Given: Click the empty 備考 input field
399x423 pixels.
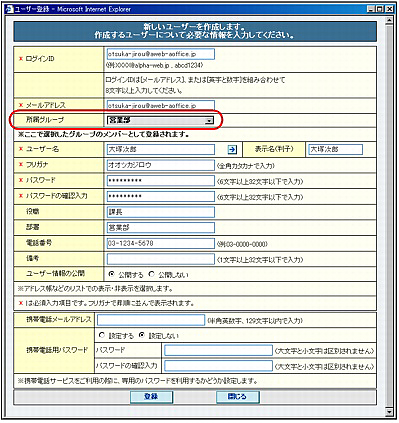Looking at the screenshot, I should 161,259.
